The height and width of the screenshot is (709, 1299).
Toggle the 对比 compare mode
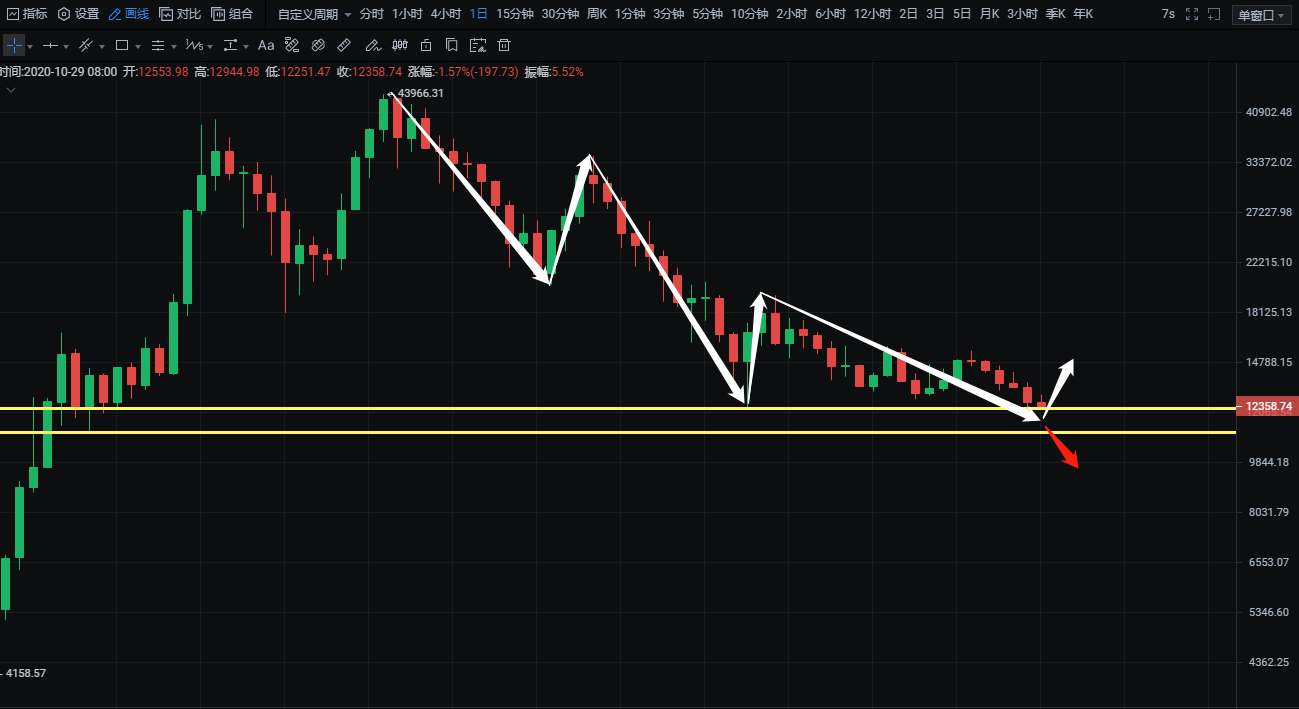(x=180, y=14)
